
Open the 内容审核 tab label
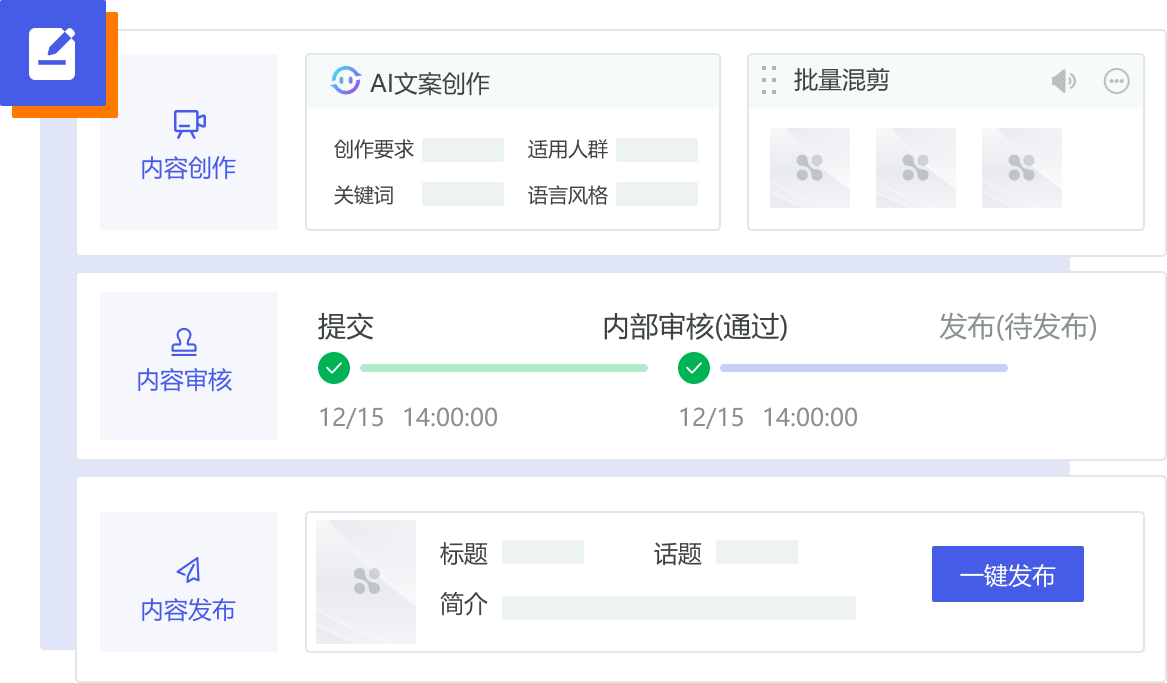185,380
